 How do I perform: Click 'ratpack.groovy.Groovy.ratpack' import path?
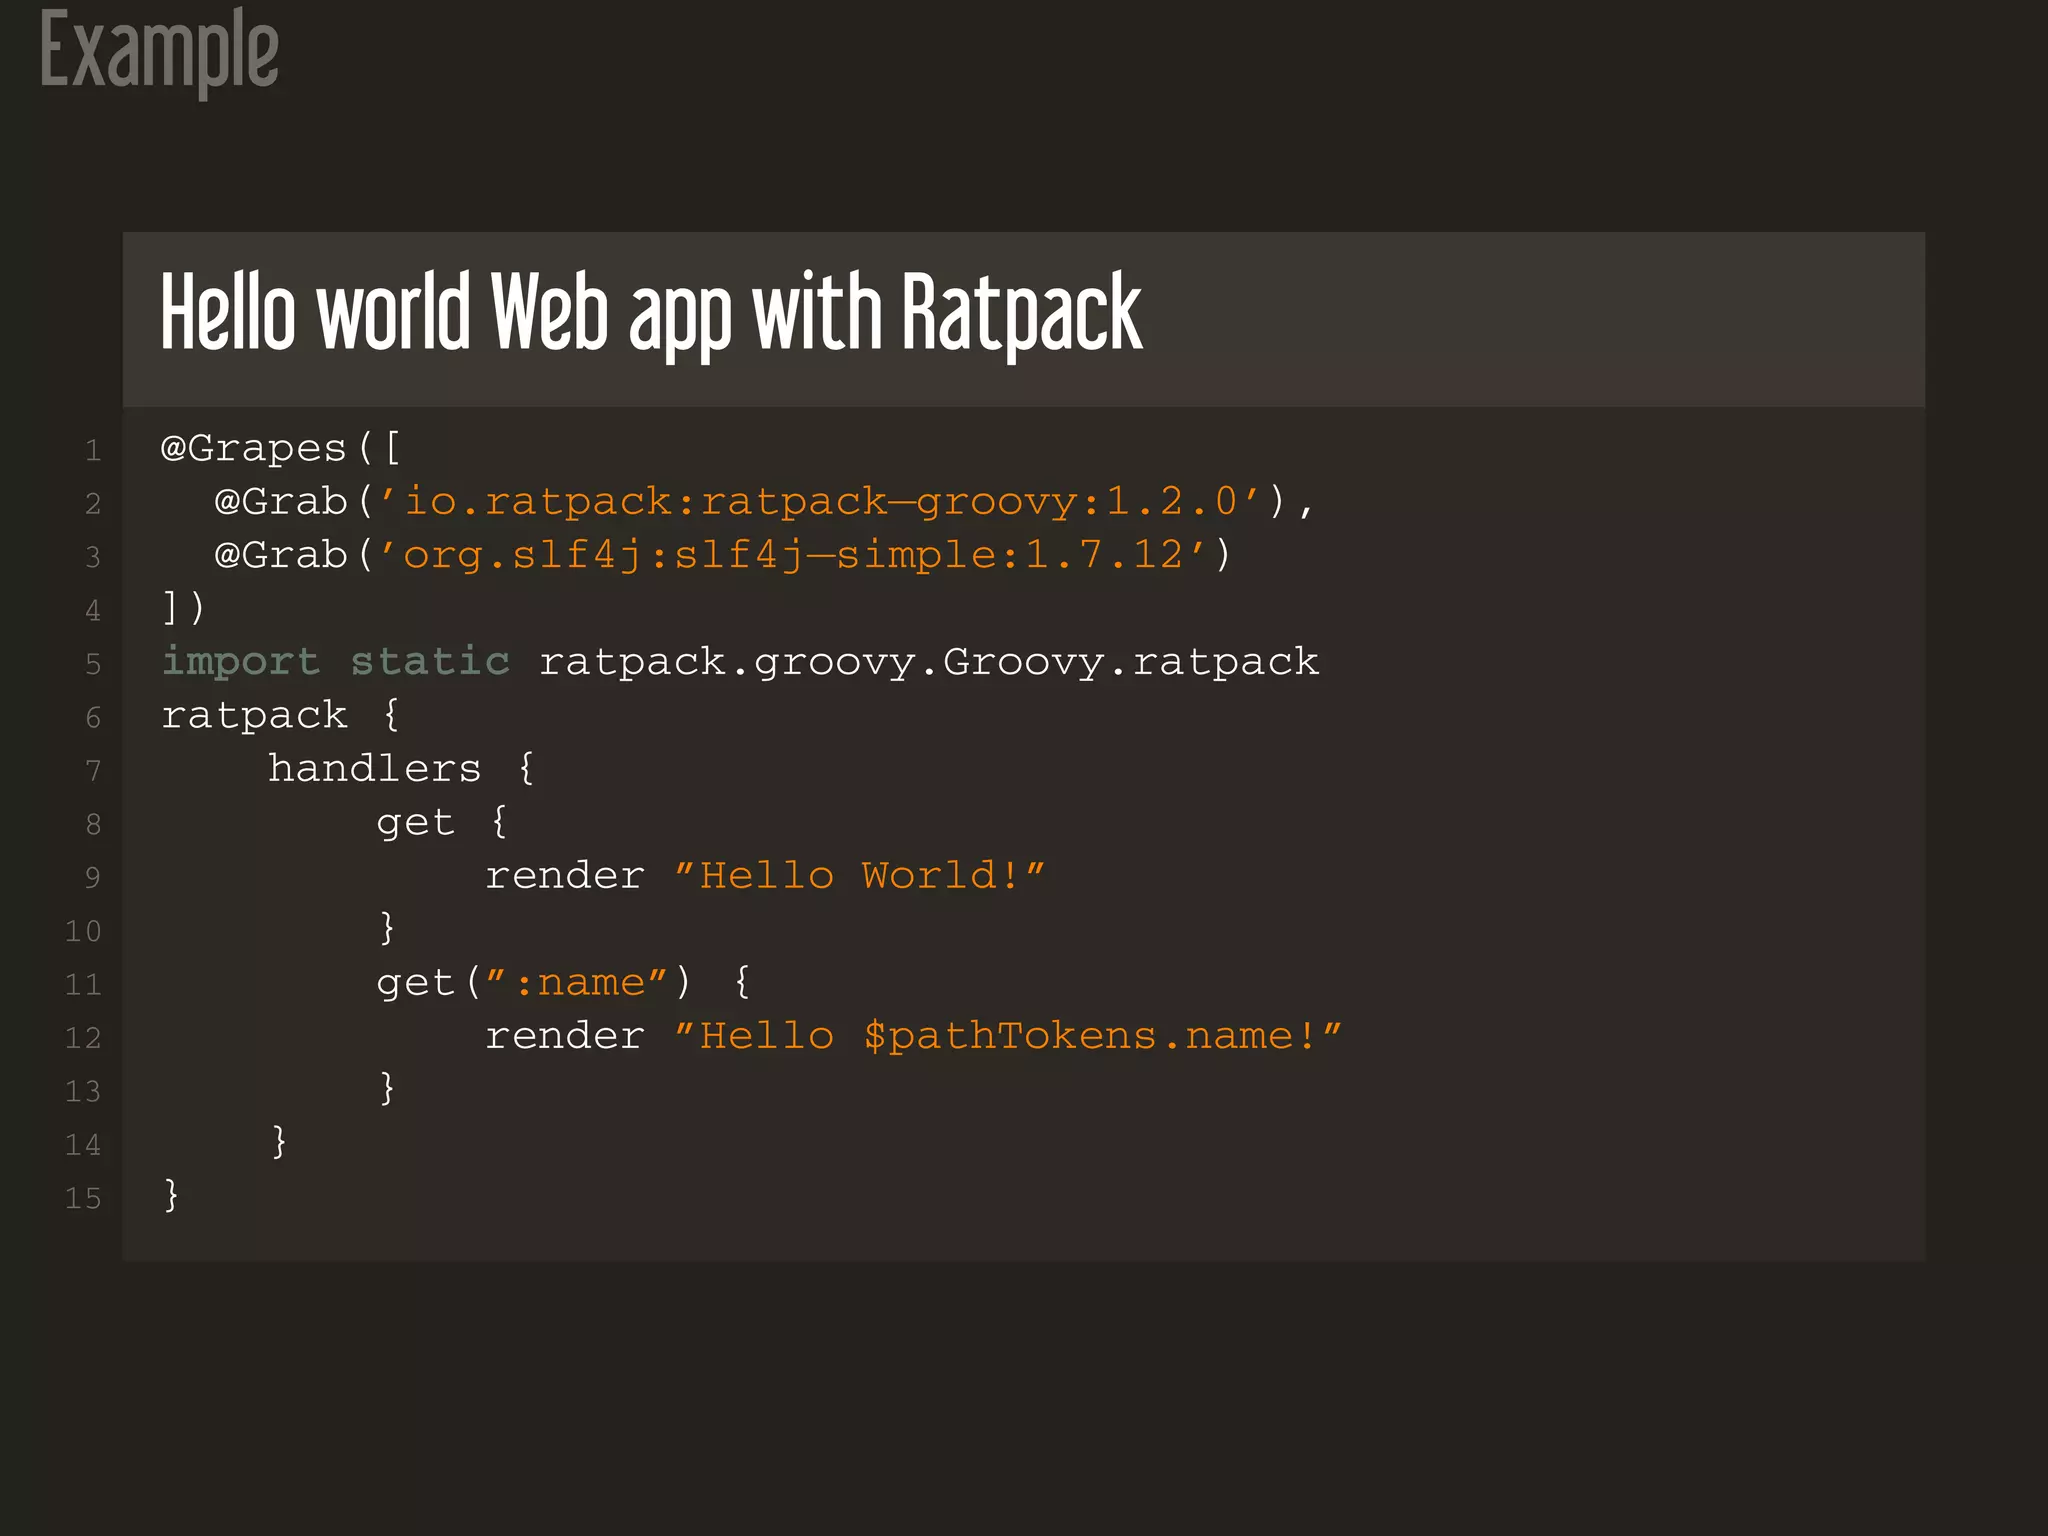coord(929,662)
